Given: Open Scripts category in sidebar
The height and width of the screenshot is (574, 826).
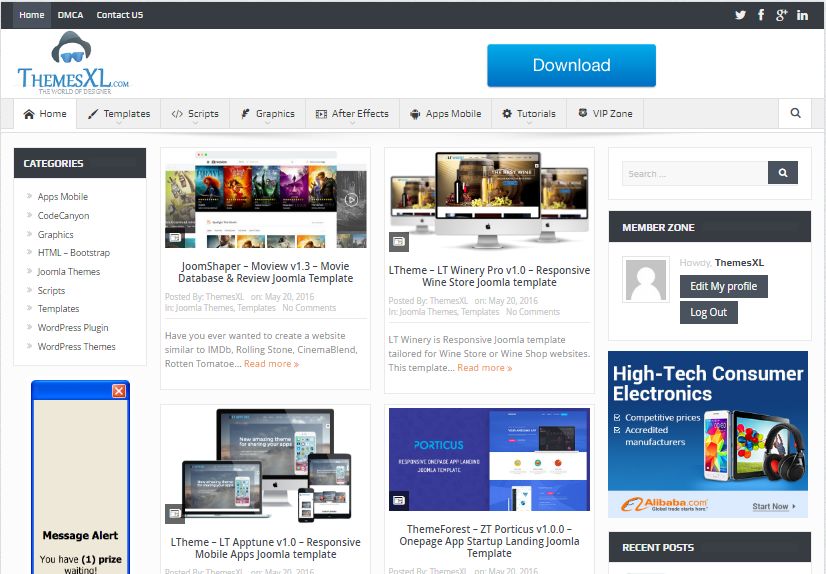Looking at the screenshot, I should click(x=51, y=291).
